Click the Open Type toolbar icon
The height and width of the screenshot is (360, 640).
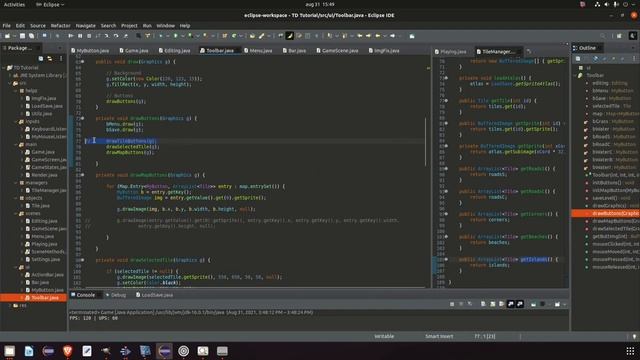point(252,36)
